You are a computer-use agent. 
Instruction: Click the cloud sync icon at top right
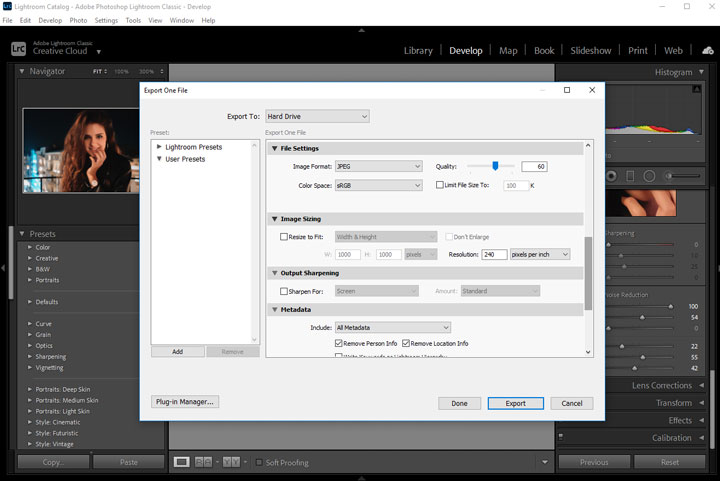point(707,49)
